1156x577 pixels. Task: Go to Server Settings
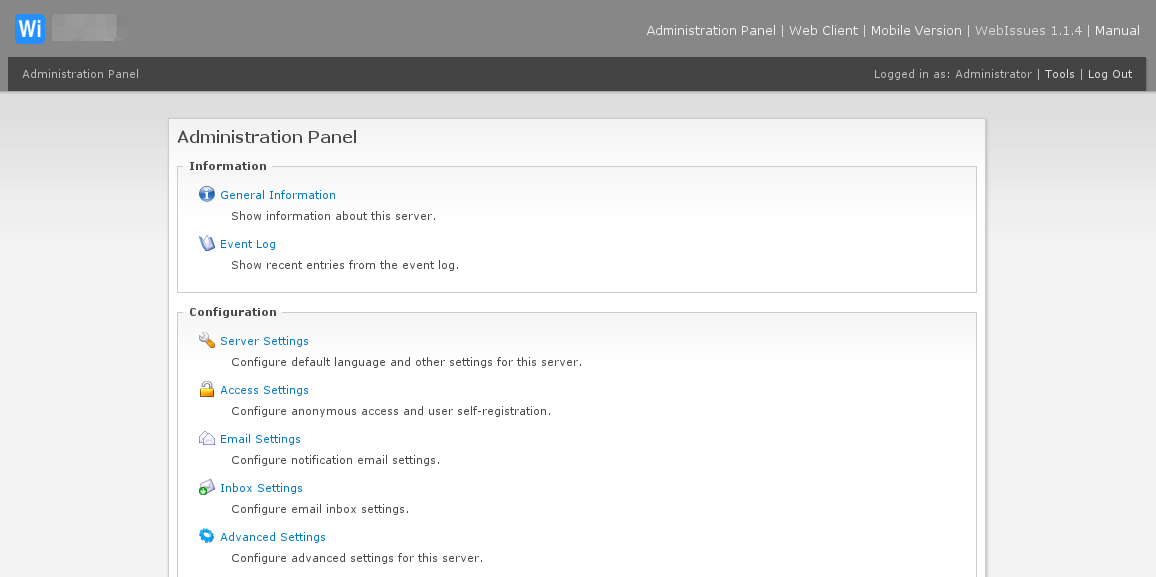tap(264, 341)
